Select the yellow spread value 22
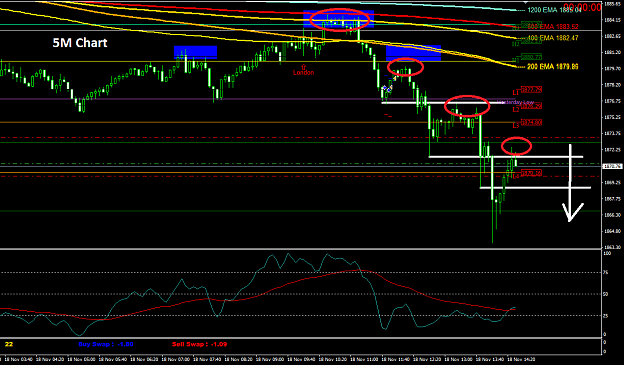625x365 pixels. click(x=9, y=344)
